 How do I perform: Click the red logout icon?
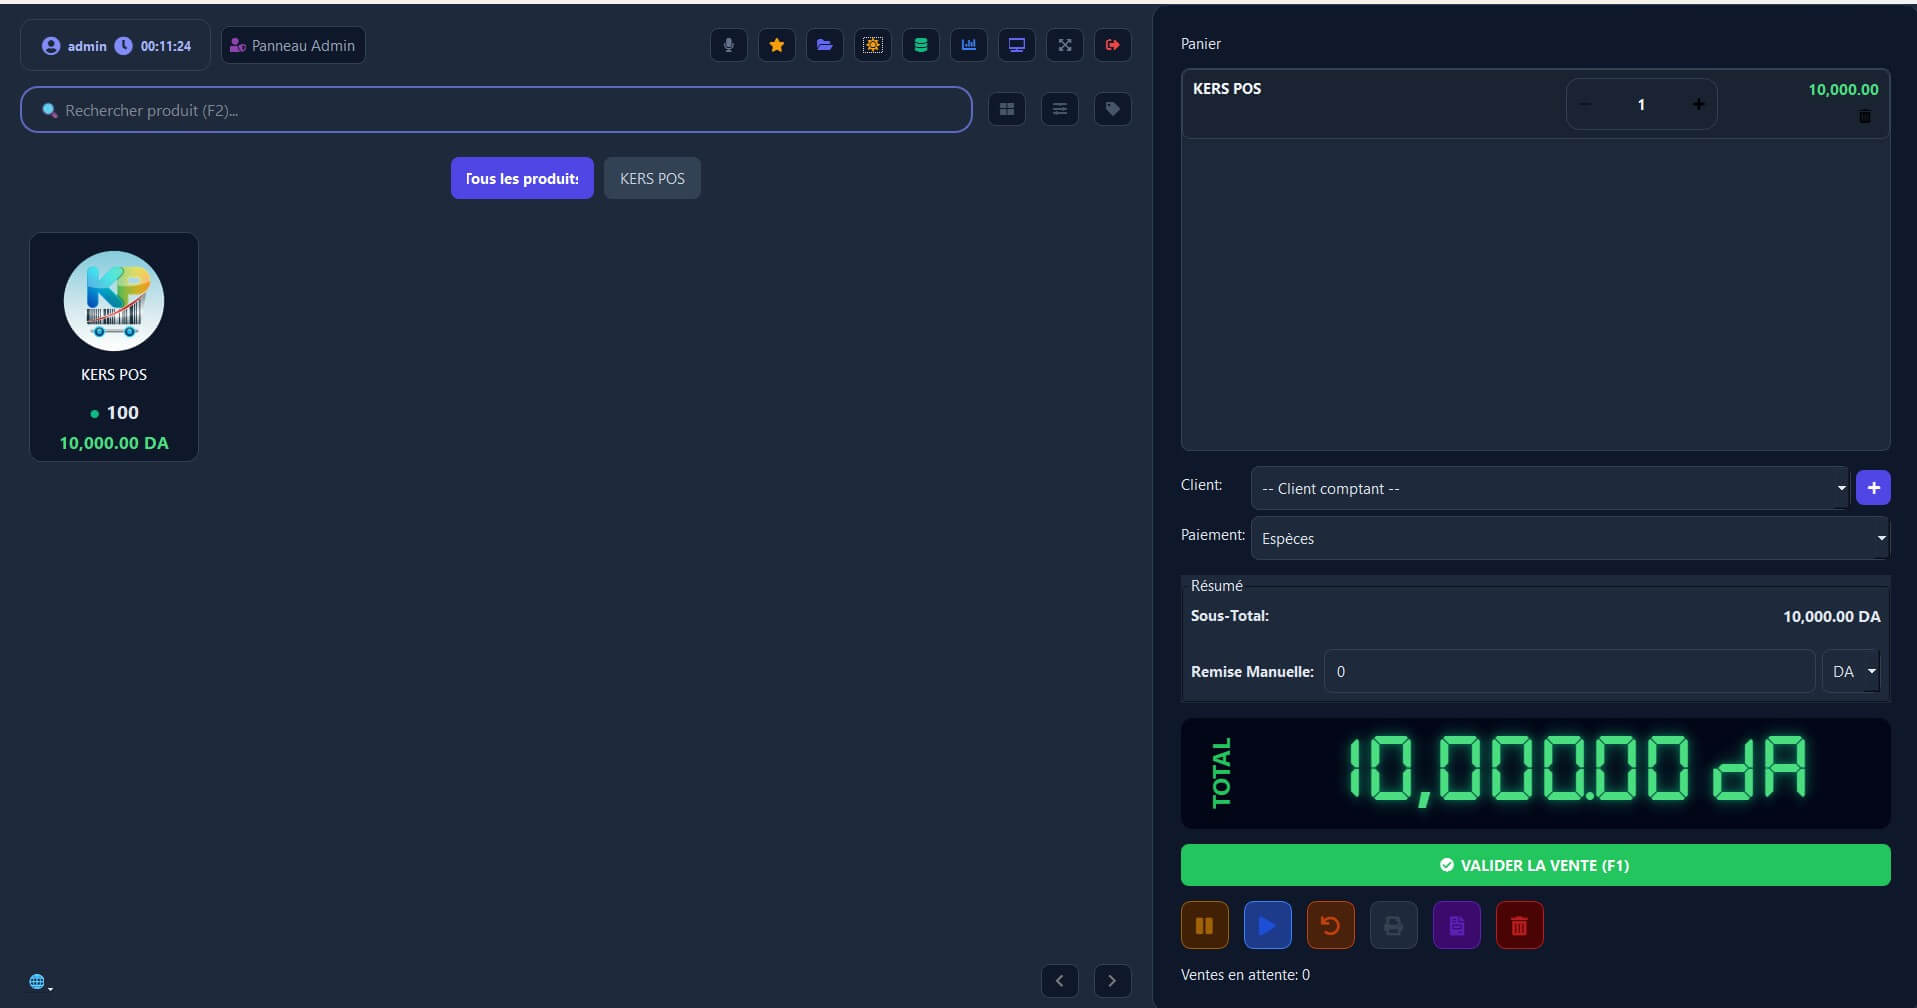[1112, 45]
